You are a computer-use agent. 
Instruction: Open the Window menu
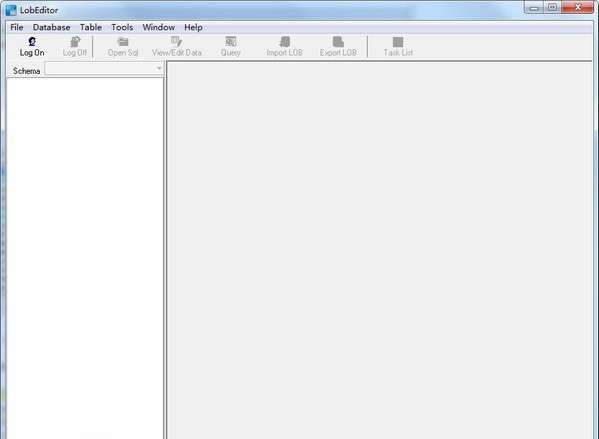point(159,27)
